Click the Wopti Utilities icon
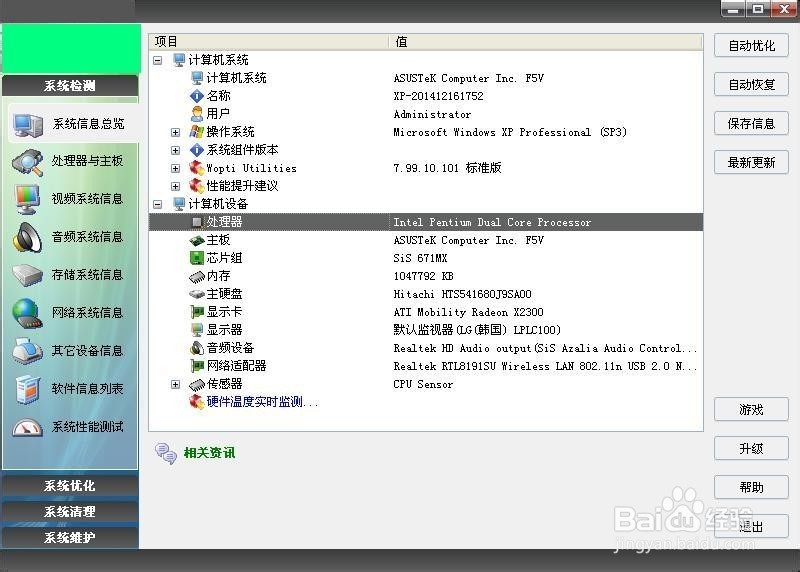800x572 pixels. 196,168
